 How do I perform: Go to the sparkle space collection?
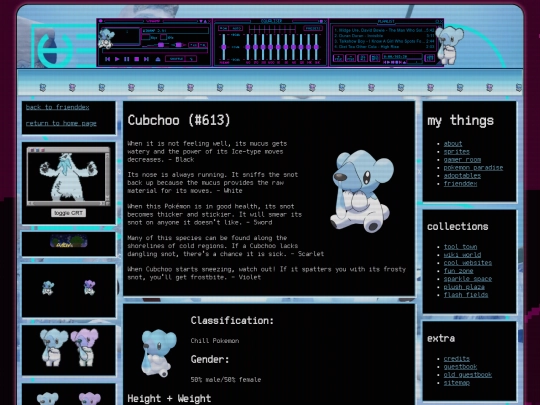[468, 279]
